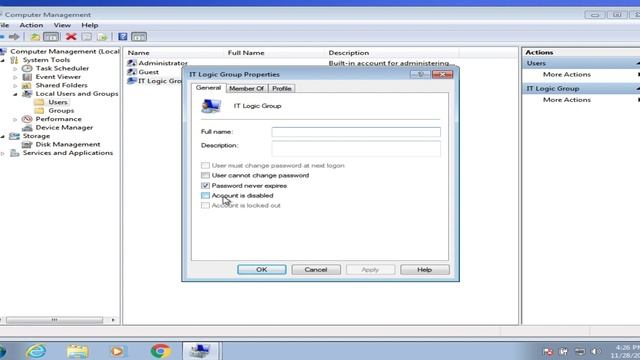The width and height of the screenshot is (640, 360).
Task: Select the Disk Management icon
Action: [27, 144]
